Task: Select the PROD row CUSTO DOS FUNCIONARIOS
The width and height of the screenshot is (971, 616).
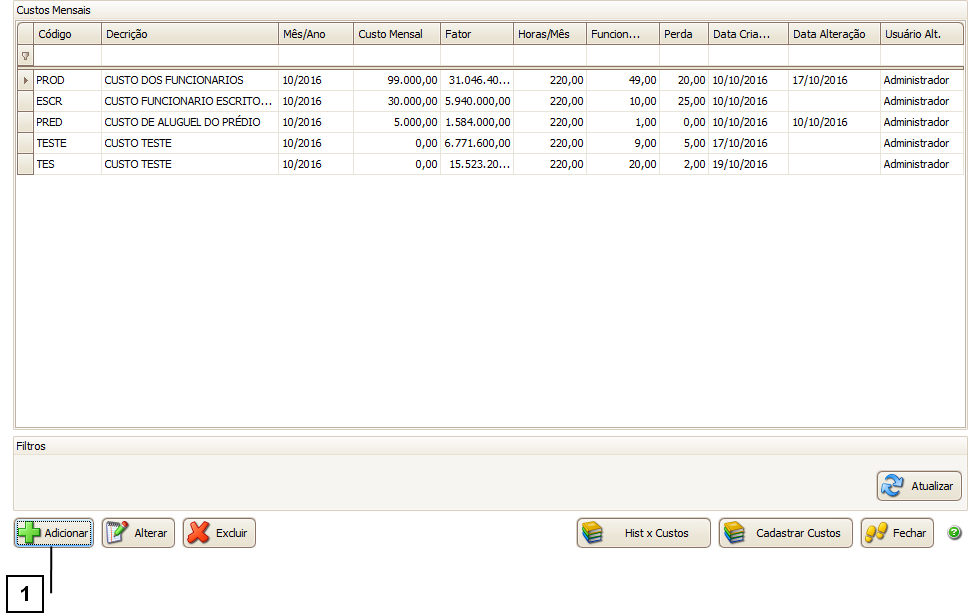Action: tap(173, 80)
